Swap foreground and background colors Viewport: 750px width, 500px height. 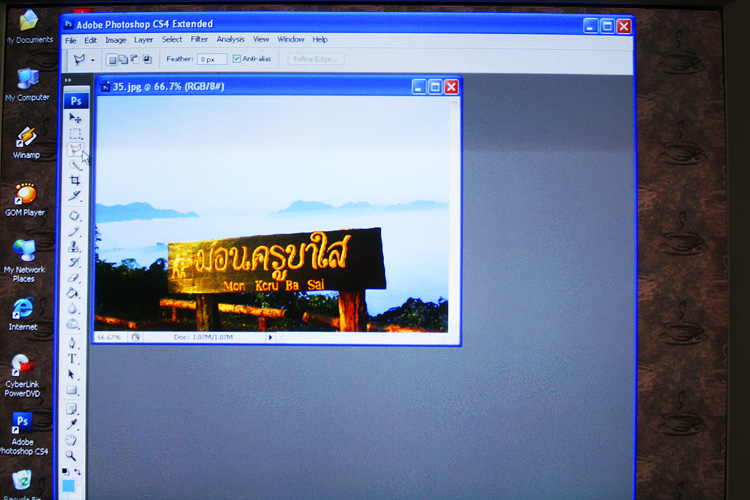pyautogui.click(x=77, y=472)
